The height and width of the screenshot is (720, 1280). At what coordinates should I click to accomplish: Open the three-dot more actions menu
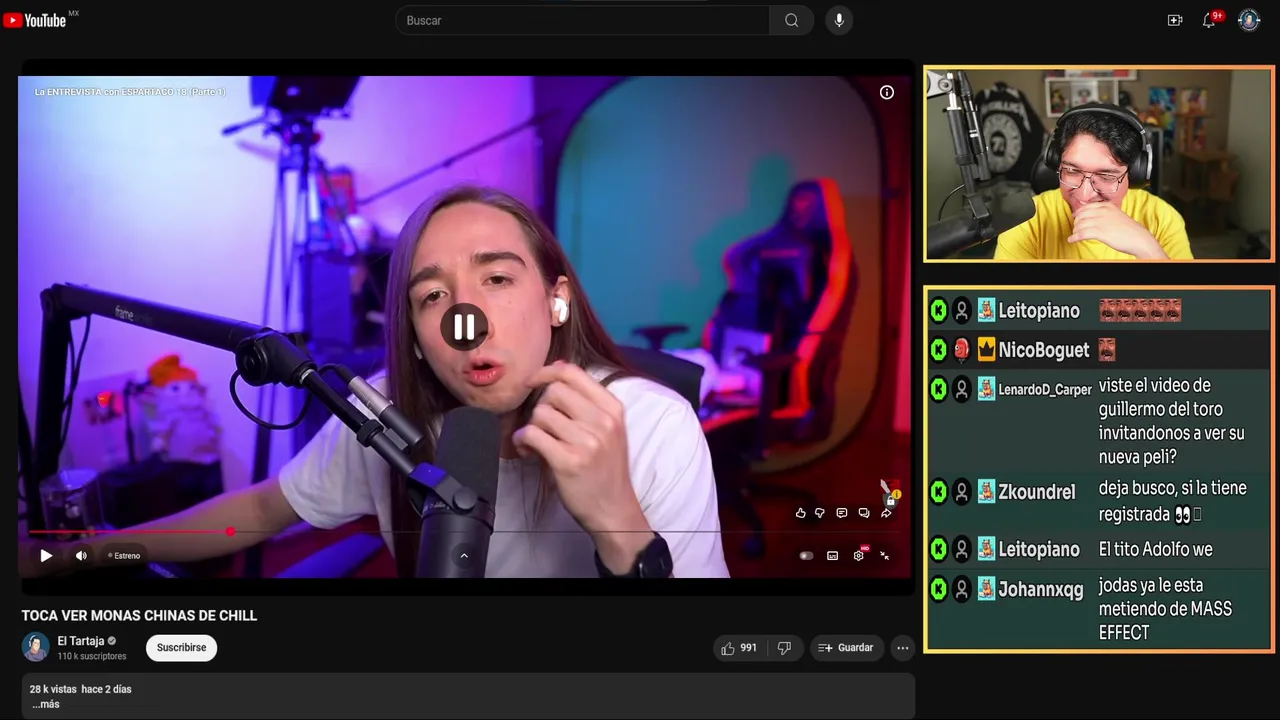(903, 648)
